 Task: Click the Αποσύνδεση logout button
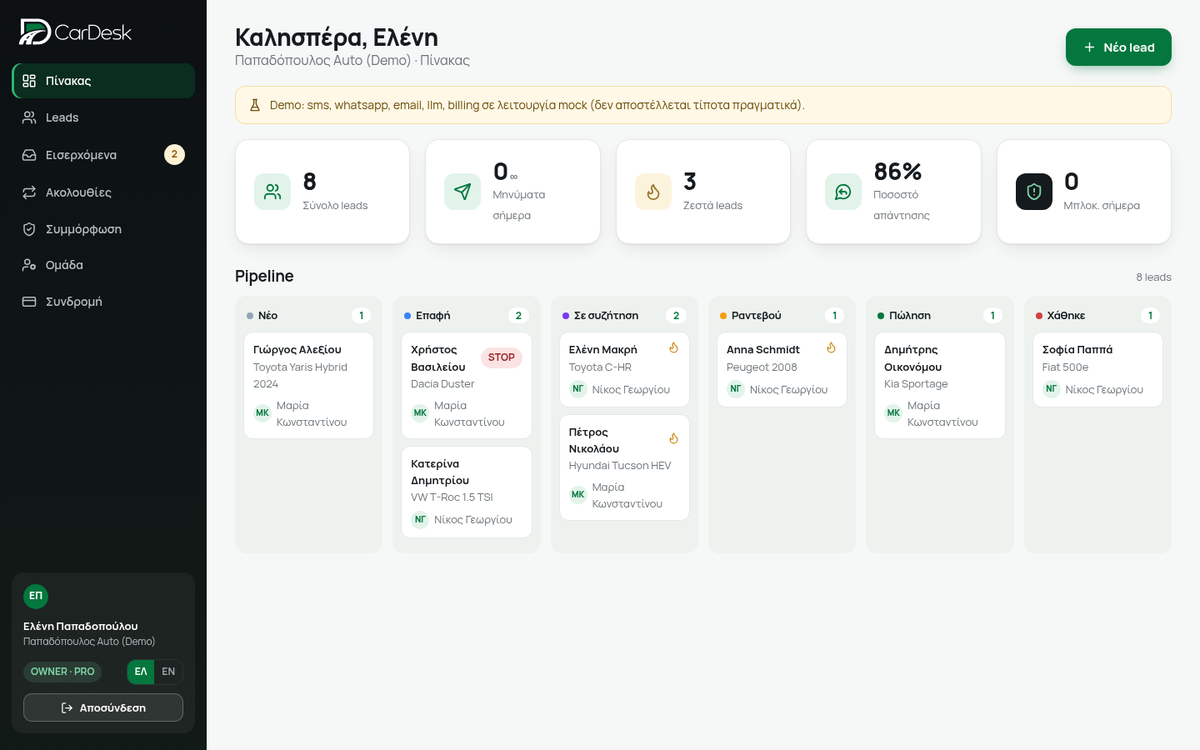(103, 708)
